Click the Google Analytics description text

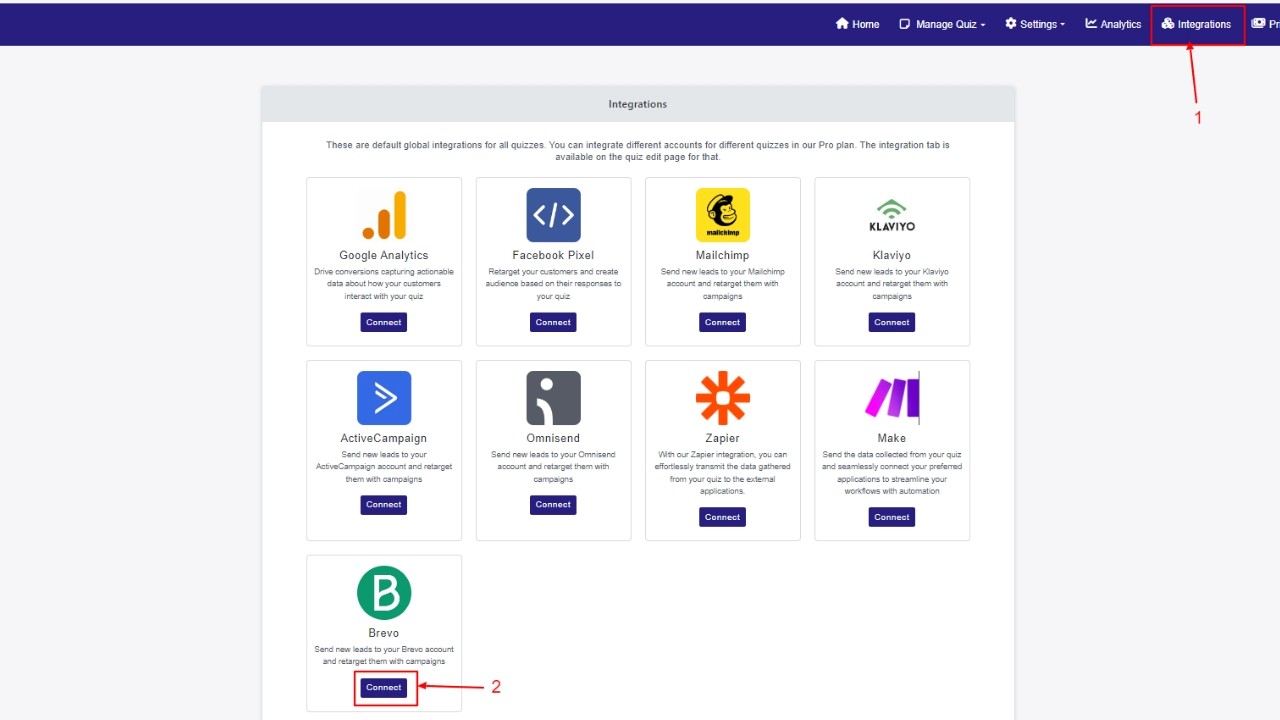[x=384, y=284]
